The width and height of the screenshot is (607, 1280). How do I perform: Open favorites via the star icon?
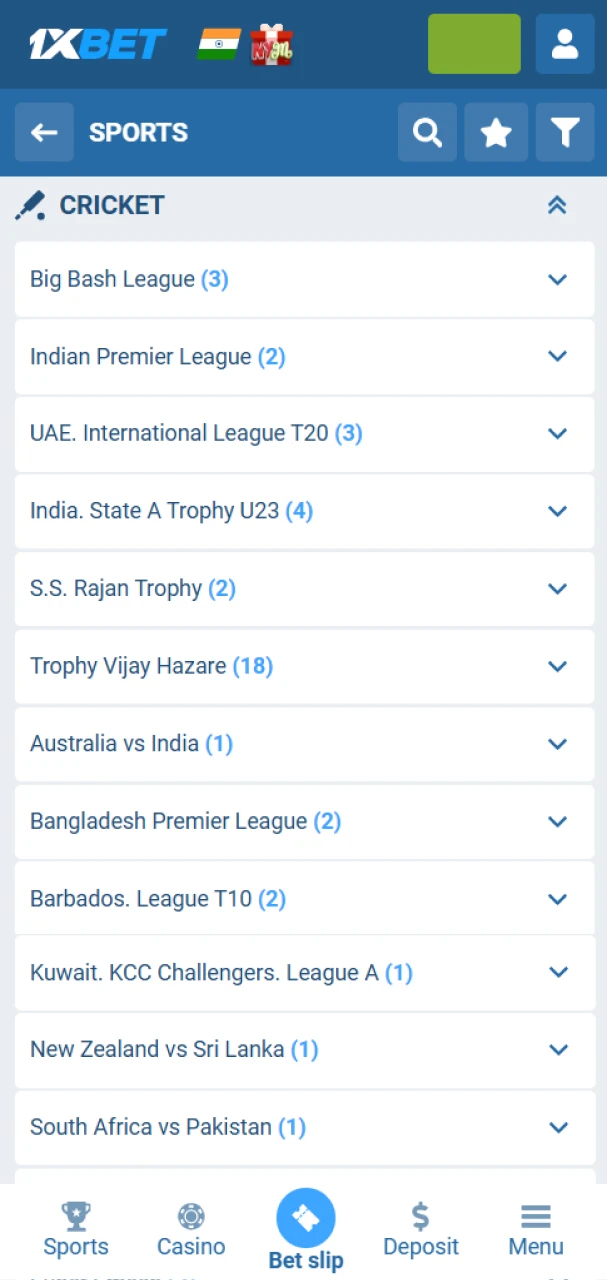click(x=496, y=132)
